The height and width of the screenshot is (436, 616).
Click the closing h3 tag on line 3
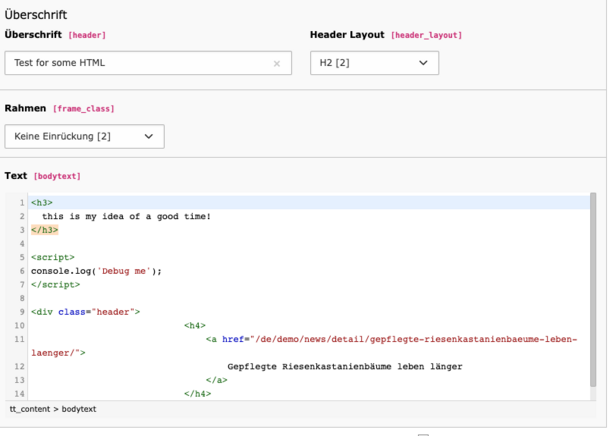[x=44, y=230]
